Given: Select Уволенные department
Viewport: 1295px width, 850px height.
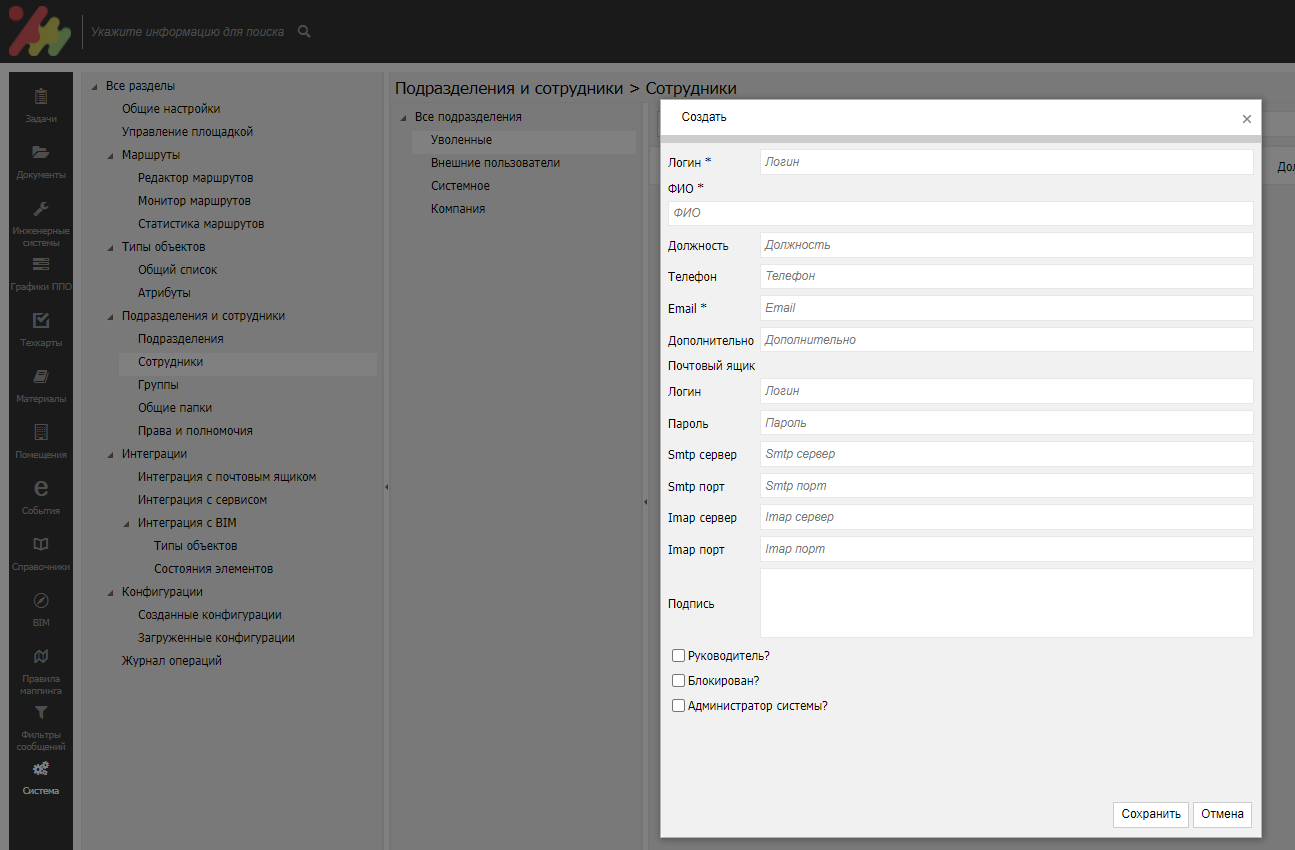Looking at the screenshot, I should (461, 140).
